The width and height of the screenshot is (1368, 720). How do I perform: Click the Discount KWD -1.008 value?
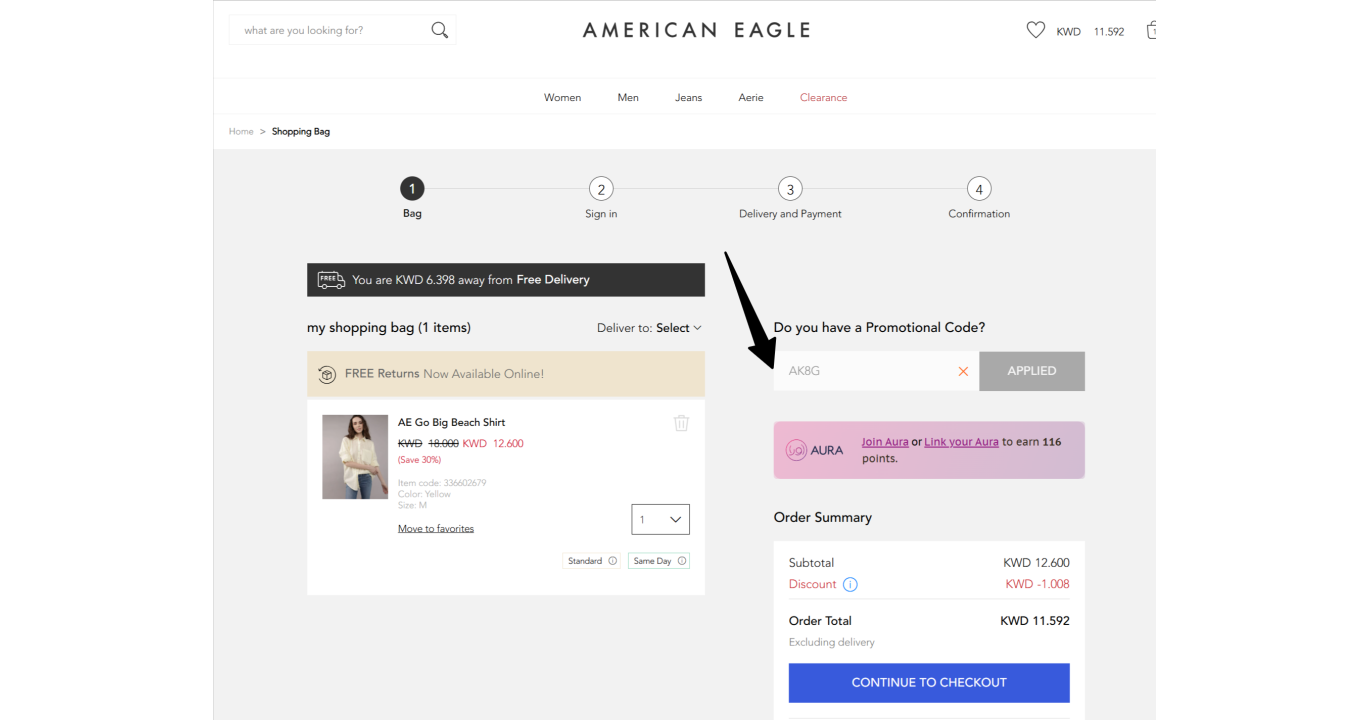[x=1037, y=584]
